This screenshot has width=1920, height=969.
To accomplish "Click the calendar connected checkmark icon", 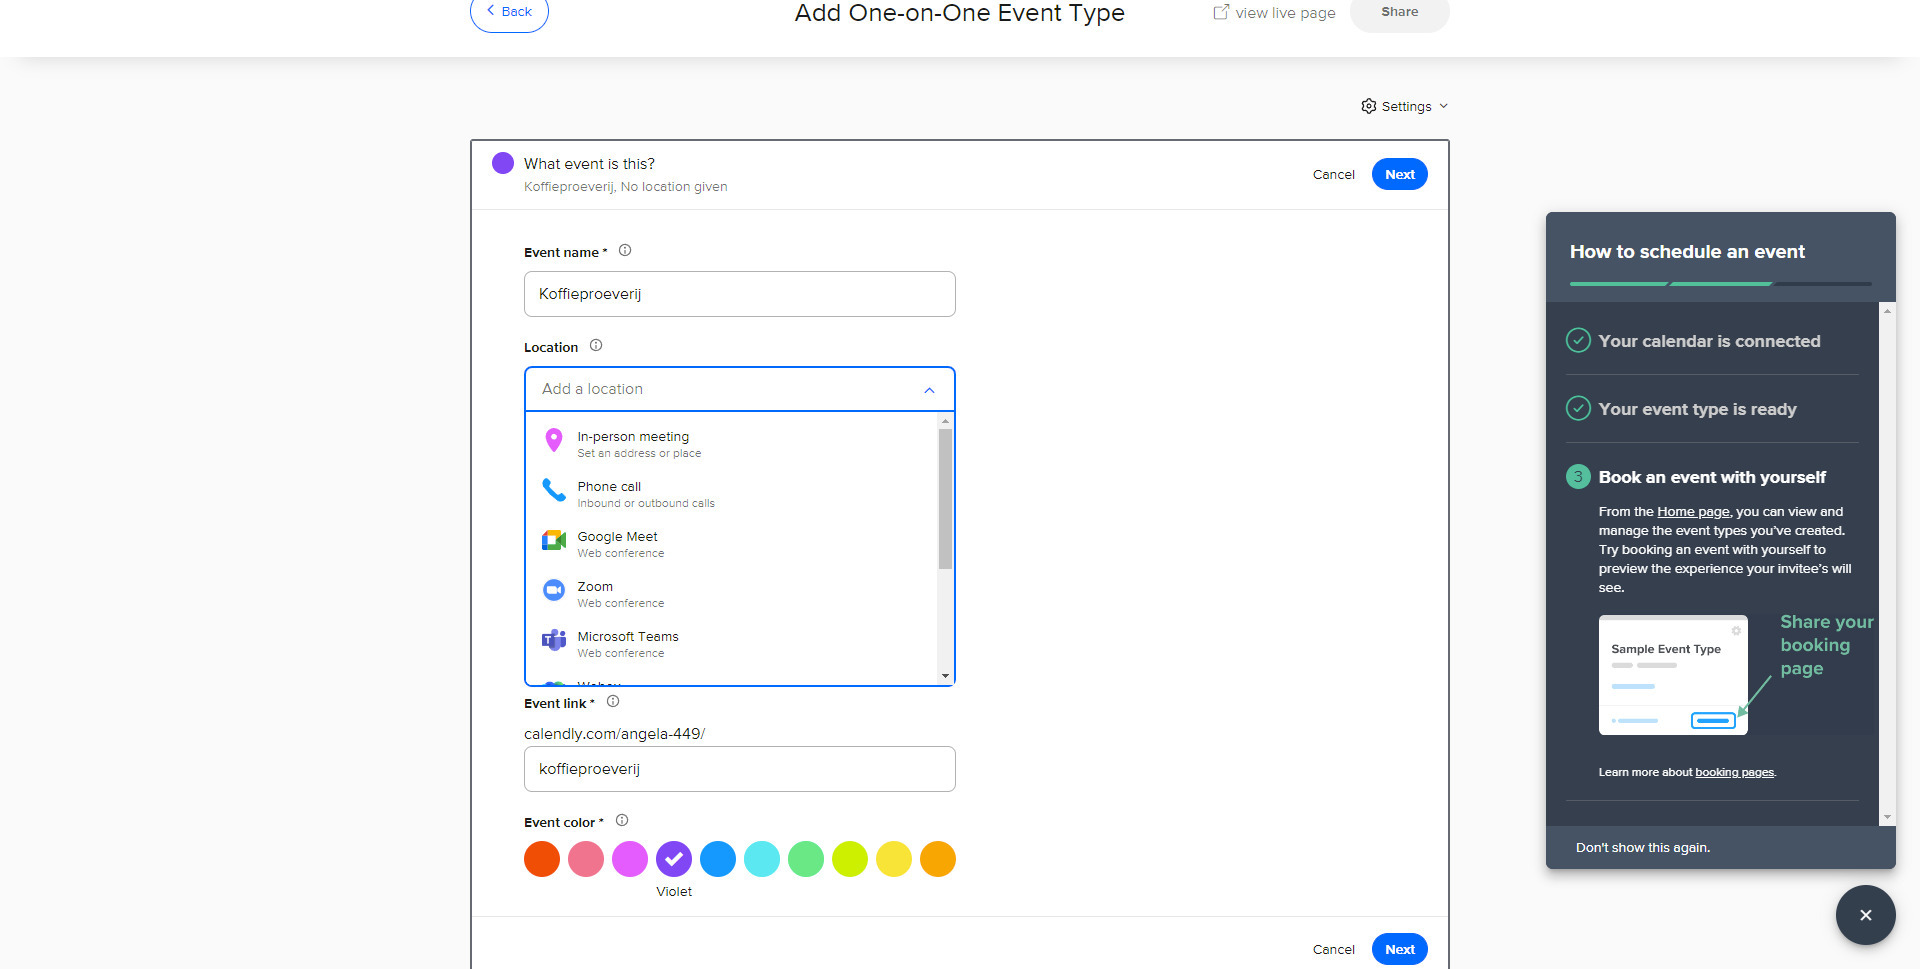I will point(1578,341).
